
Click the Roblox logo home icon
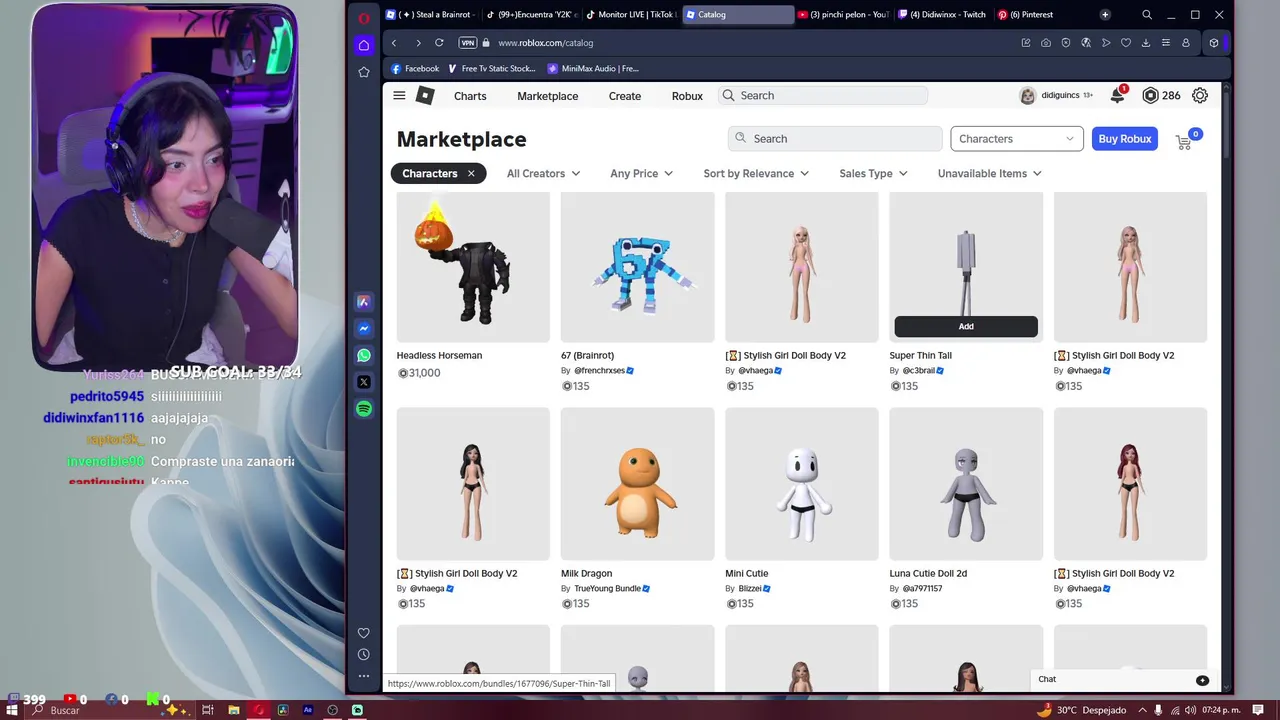(425, 96)
